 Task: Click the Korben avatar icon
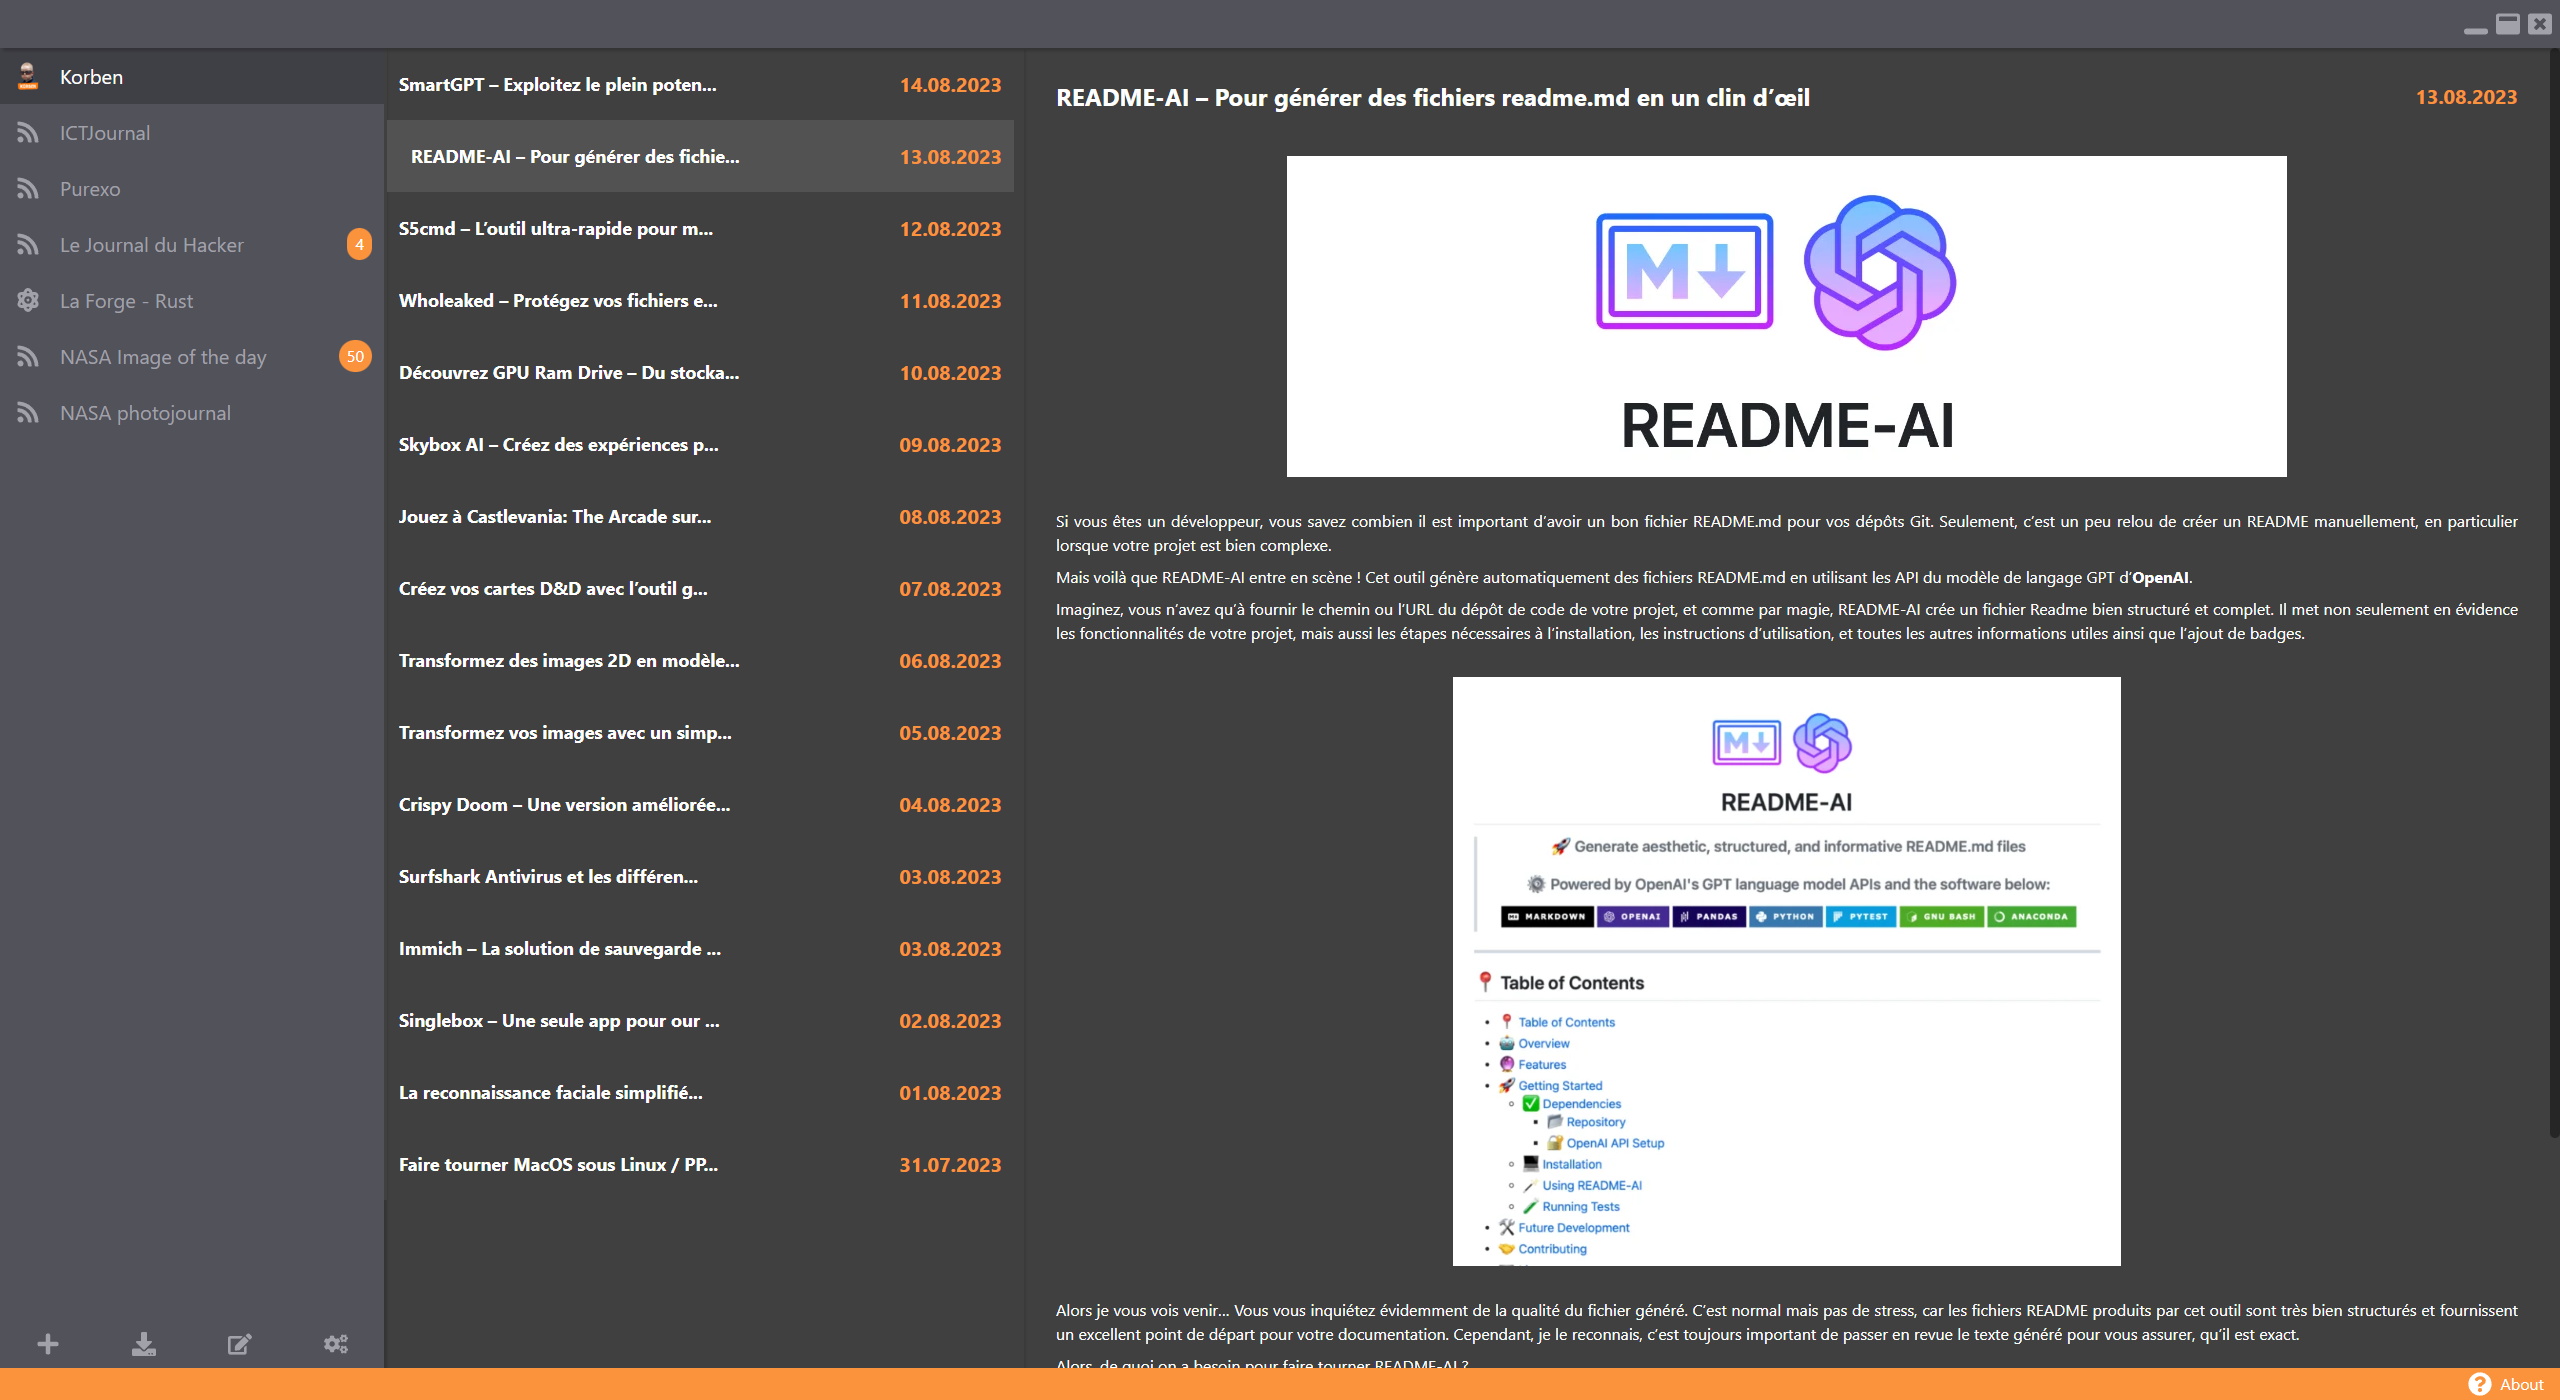28,77
